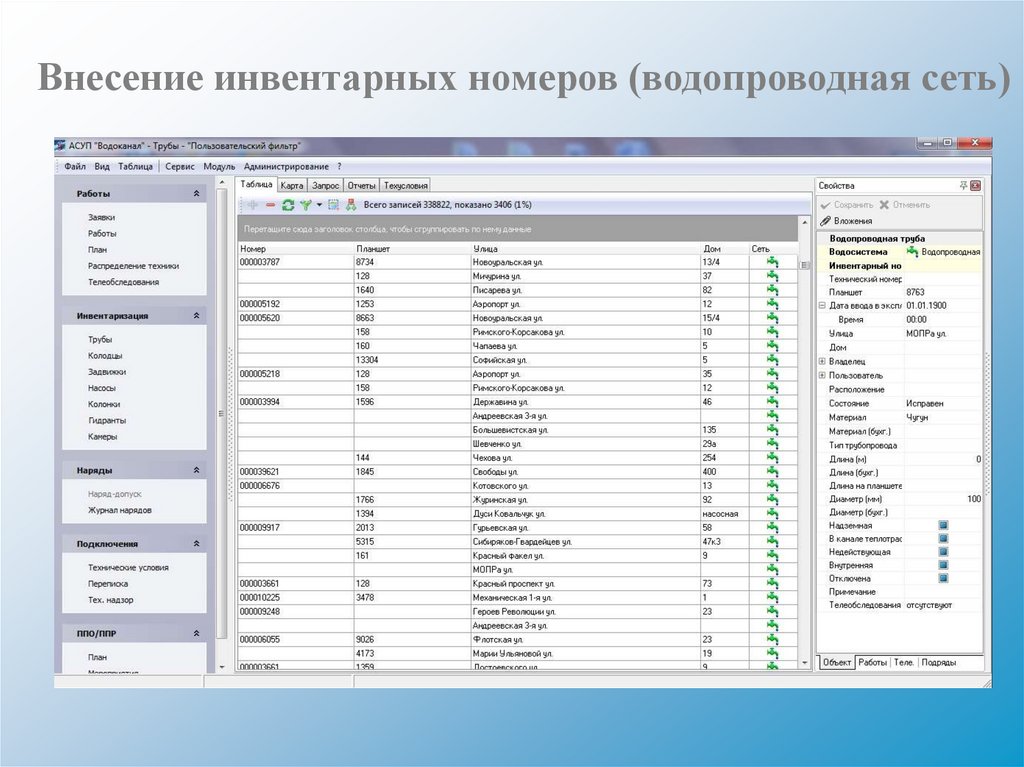Open the Сервис menu
Image resolution: width=1024 pixels, height=767 pixels.
180,166
